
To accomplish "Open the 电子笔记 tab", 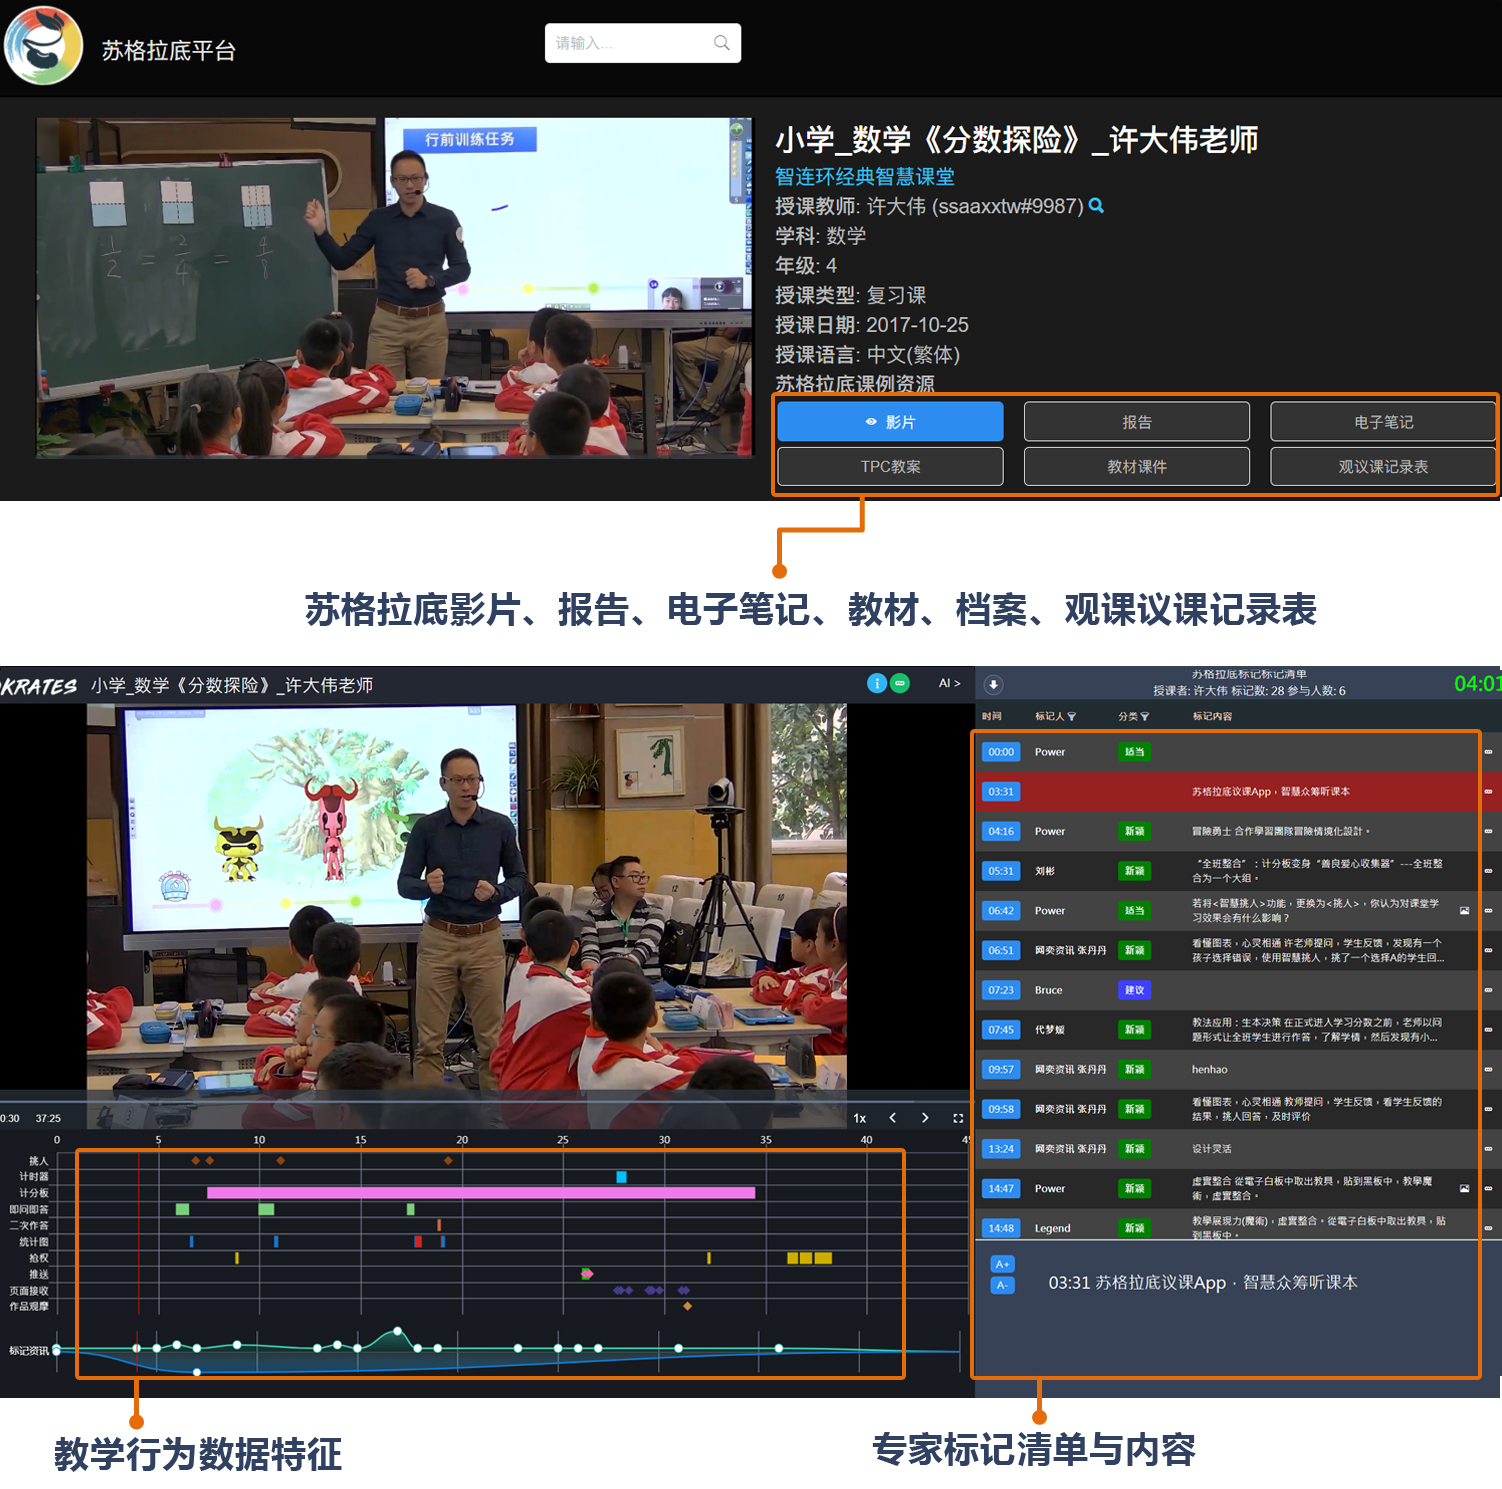I will (1383, 422).
